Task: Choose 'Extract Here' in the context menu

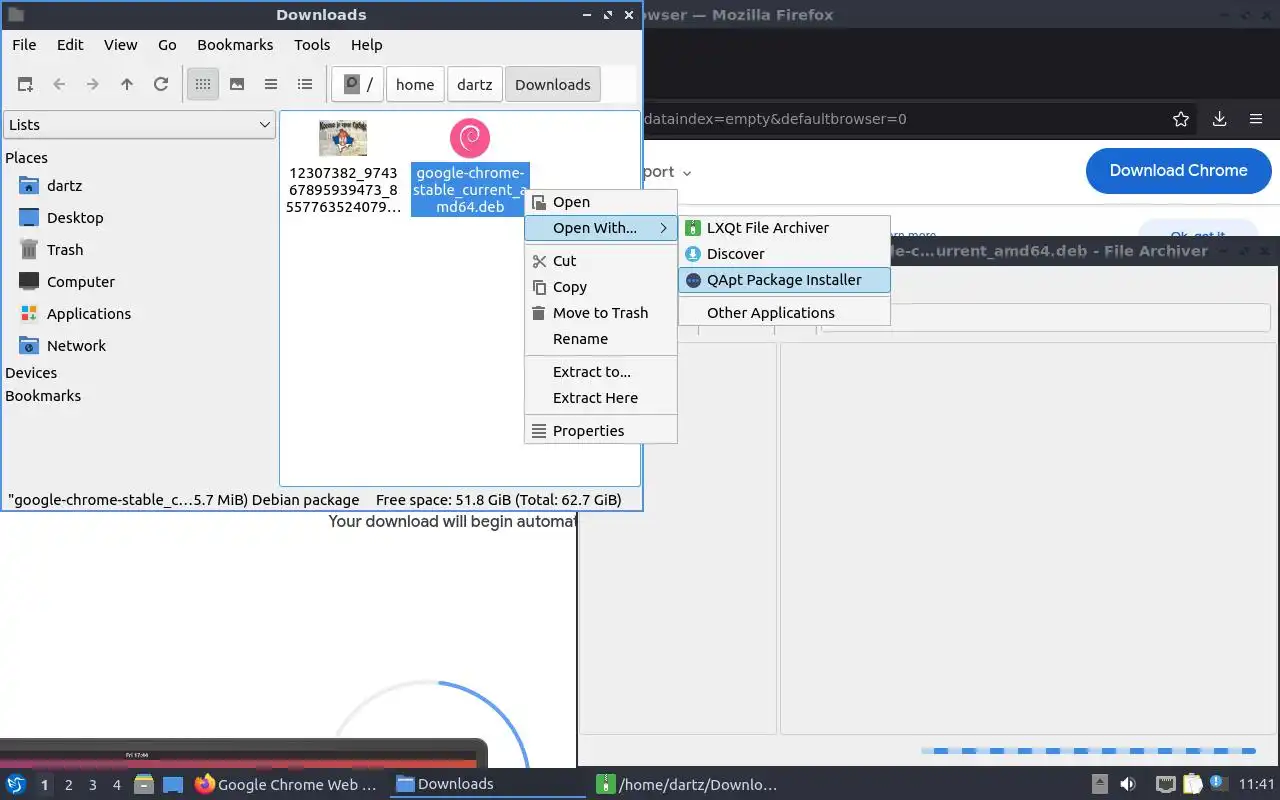Action: coord(601,398)
